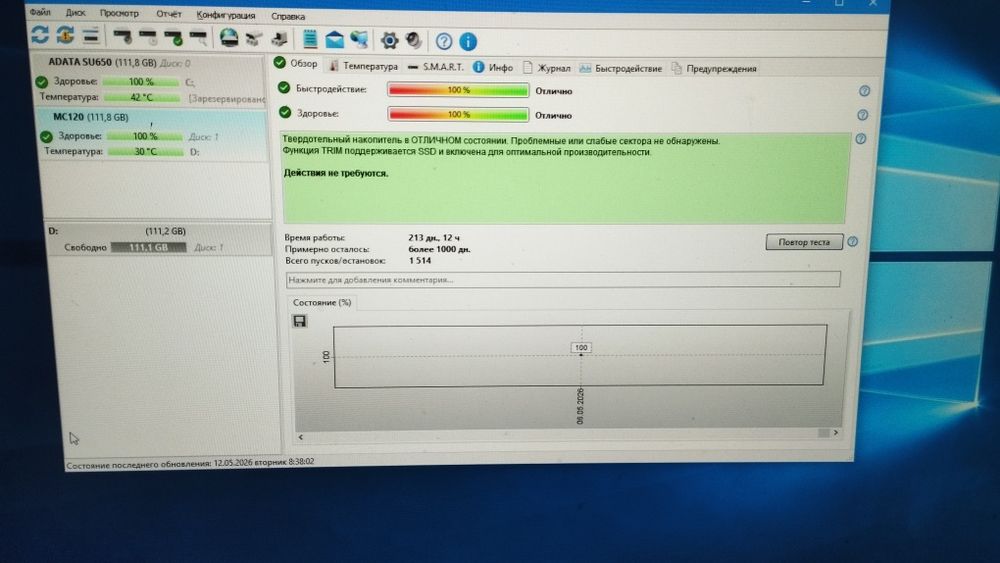Click the horizontal lines panel toolbar icon

click(x=91, y=35)
